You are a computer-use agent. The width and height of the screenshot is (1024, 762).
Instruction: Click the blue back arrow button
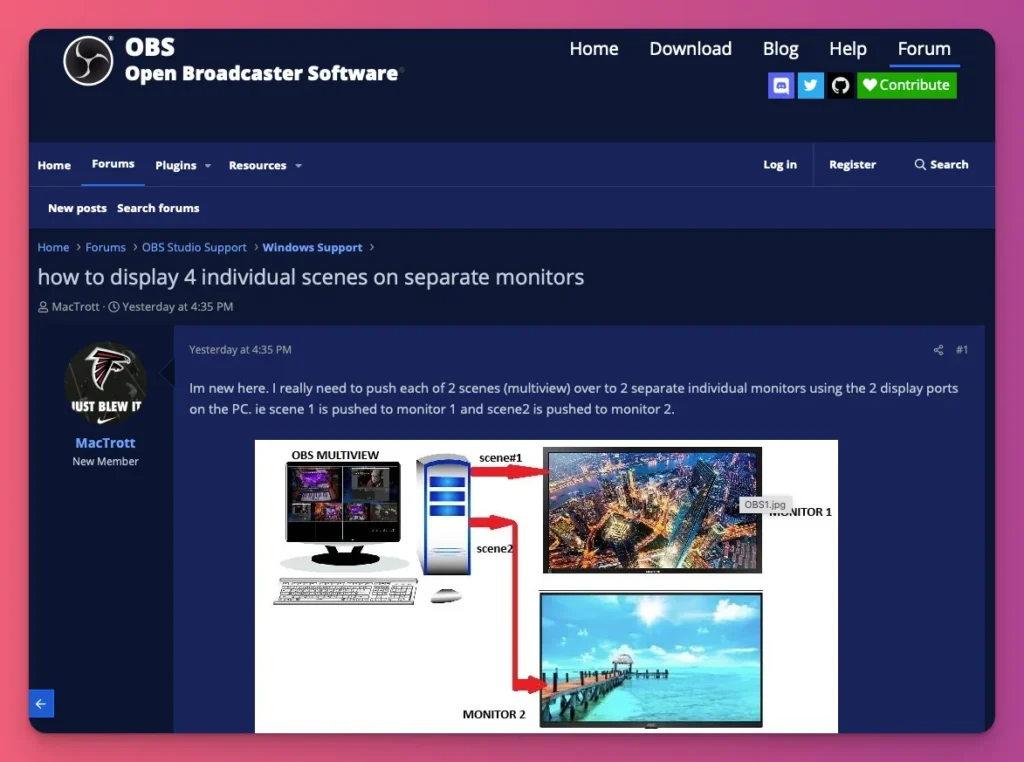coord(41,704)
